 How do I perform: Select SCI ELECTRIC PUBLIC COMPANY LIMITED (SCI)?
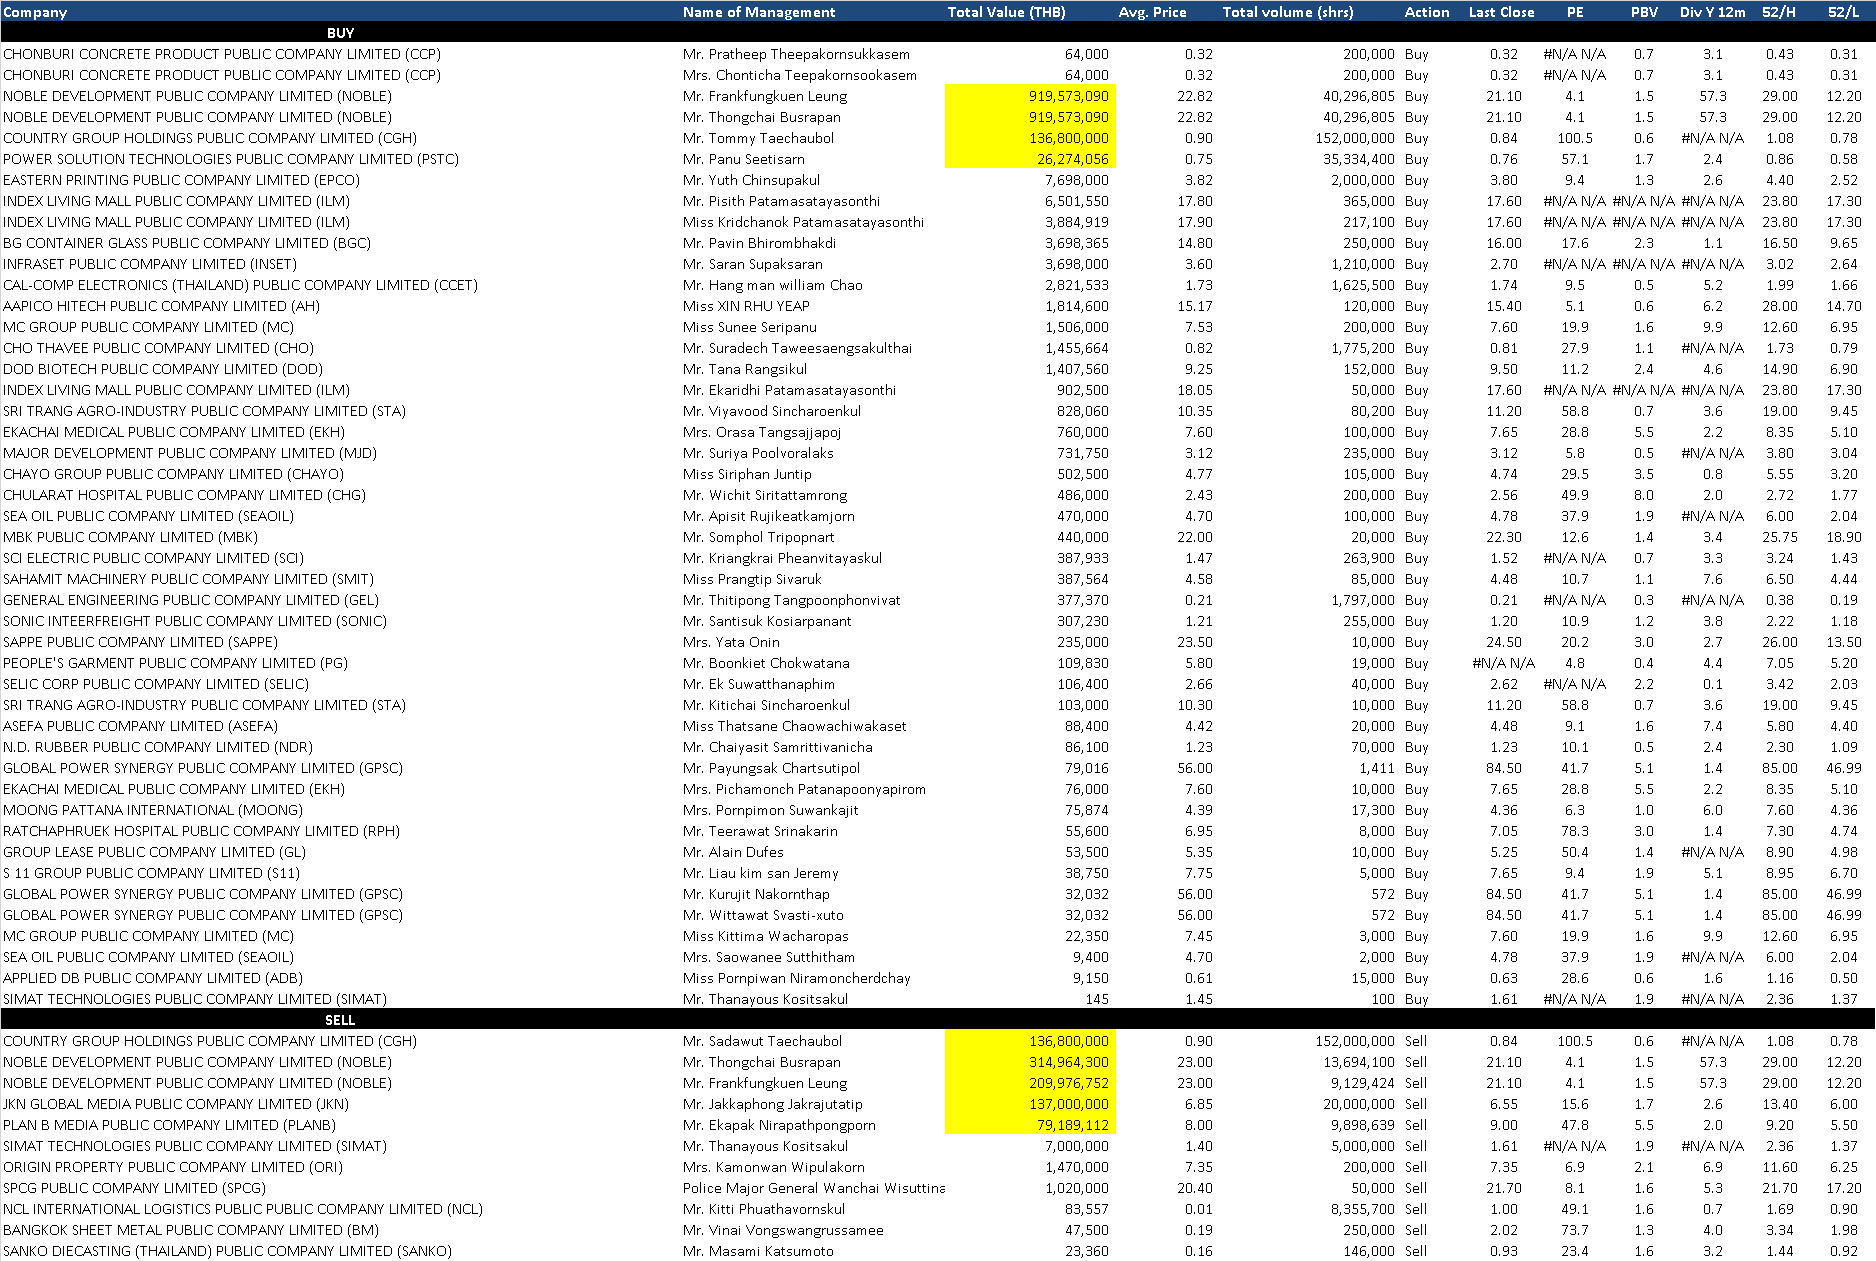tap(153, 558)
